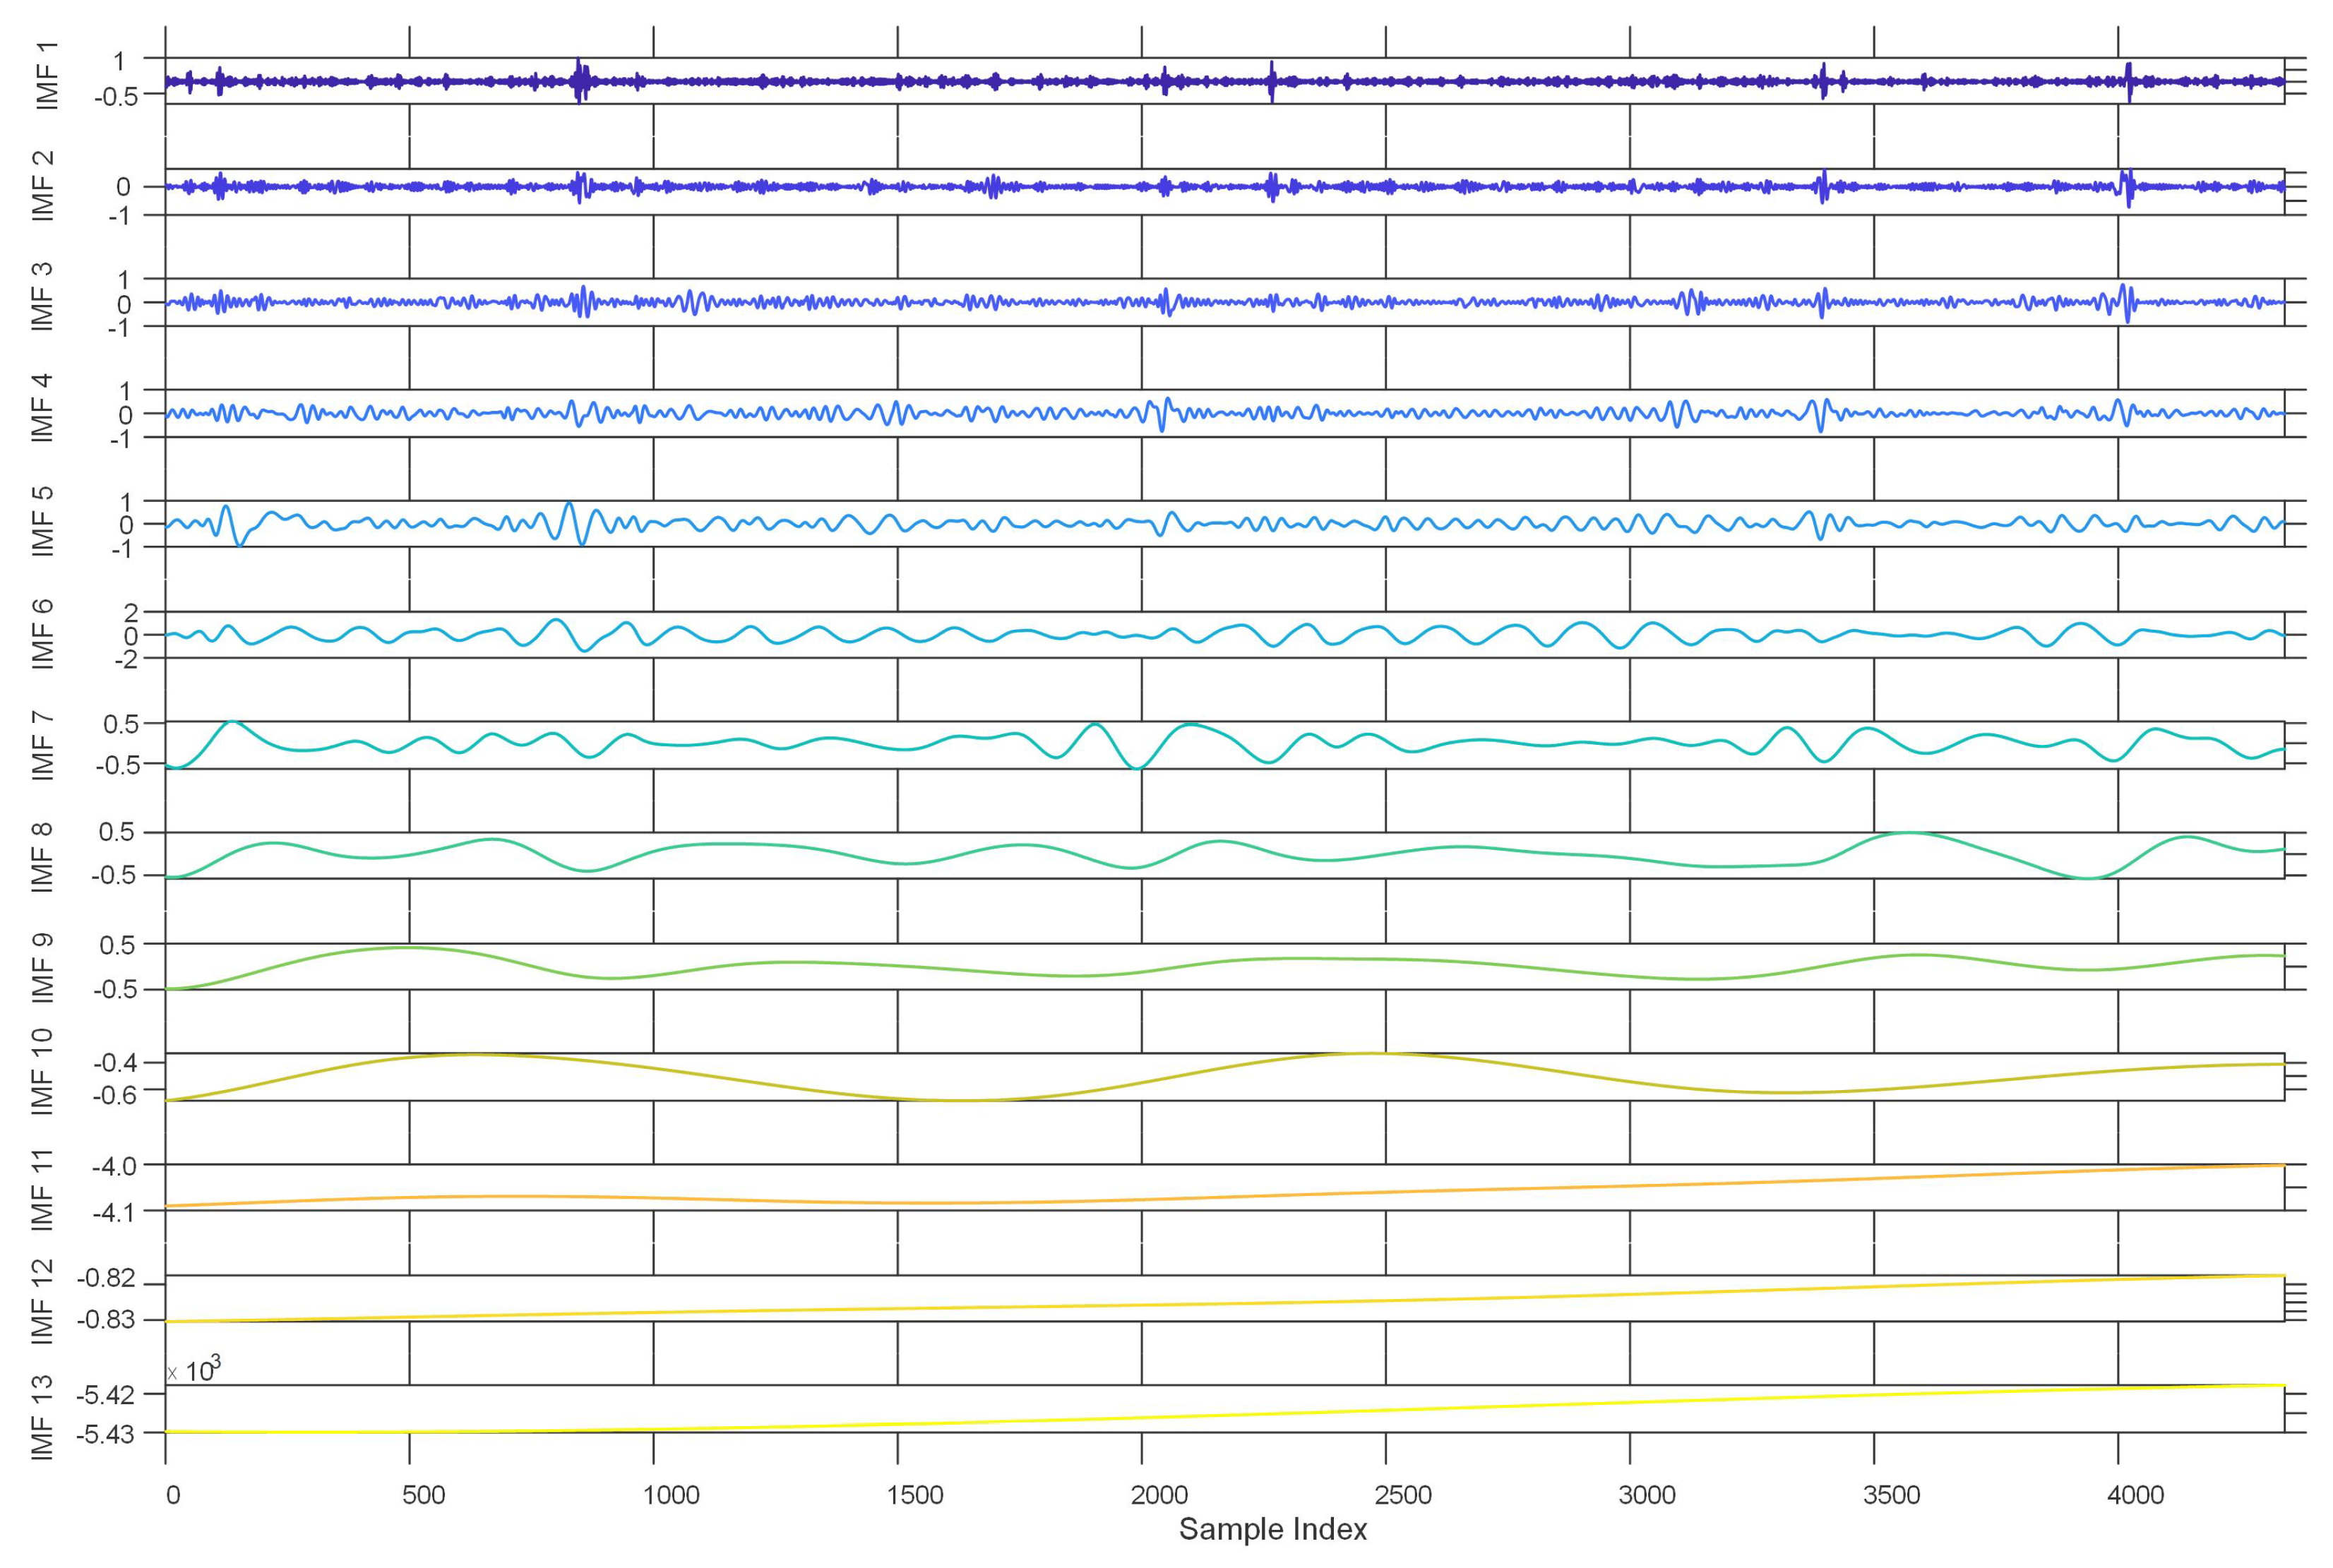Screen dimensions: 2333x1568
Task: Select the IMF 6 cyan curve
Action: 1224,635
